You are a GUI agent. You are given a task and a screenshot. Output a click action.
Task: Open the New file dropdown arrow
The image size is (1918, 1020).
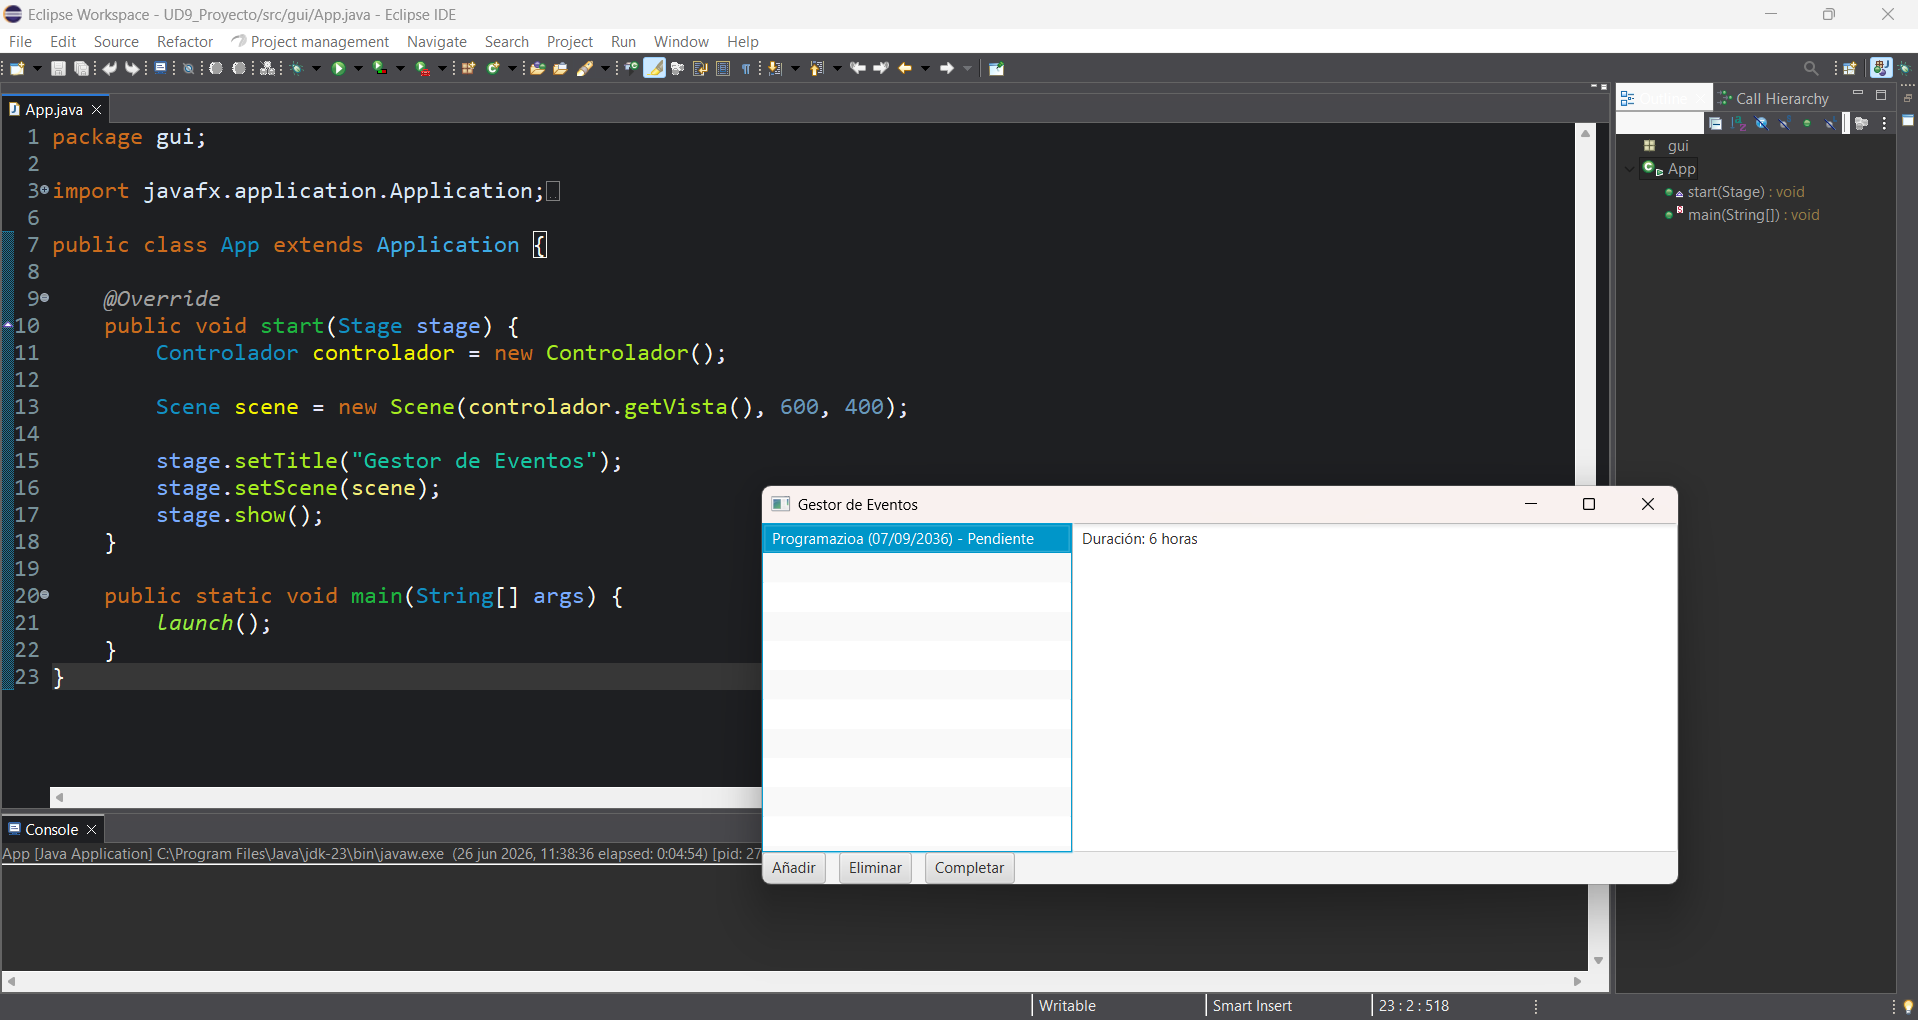[x=37, y=68]
